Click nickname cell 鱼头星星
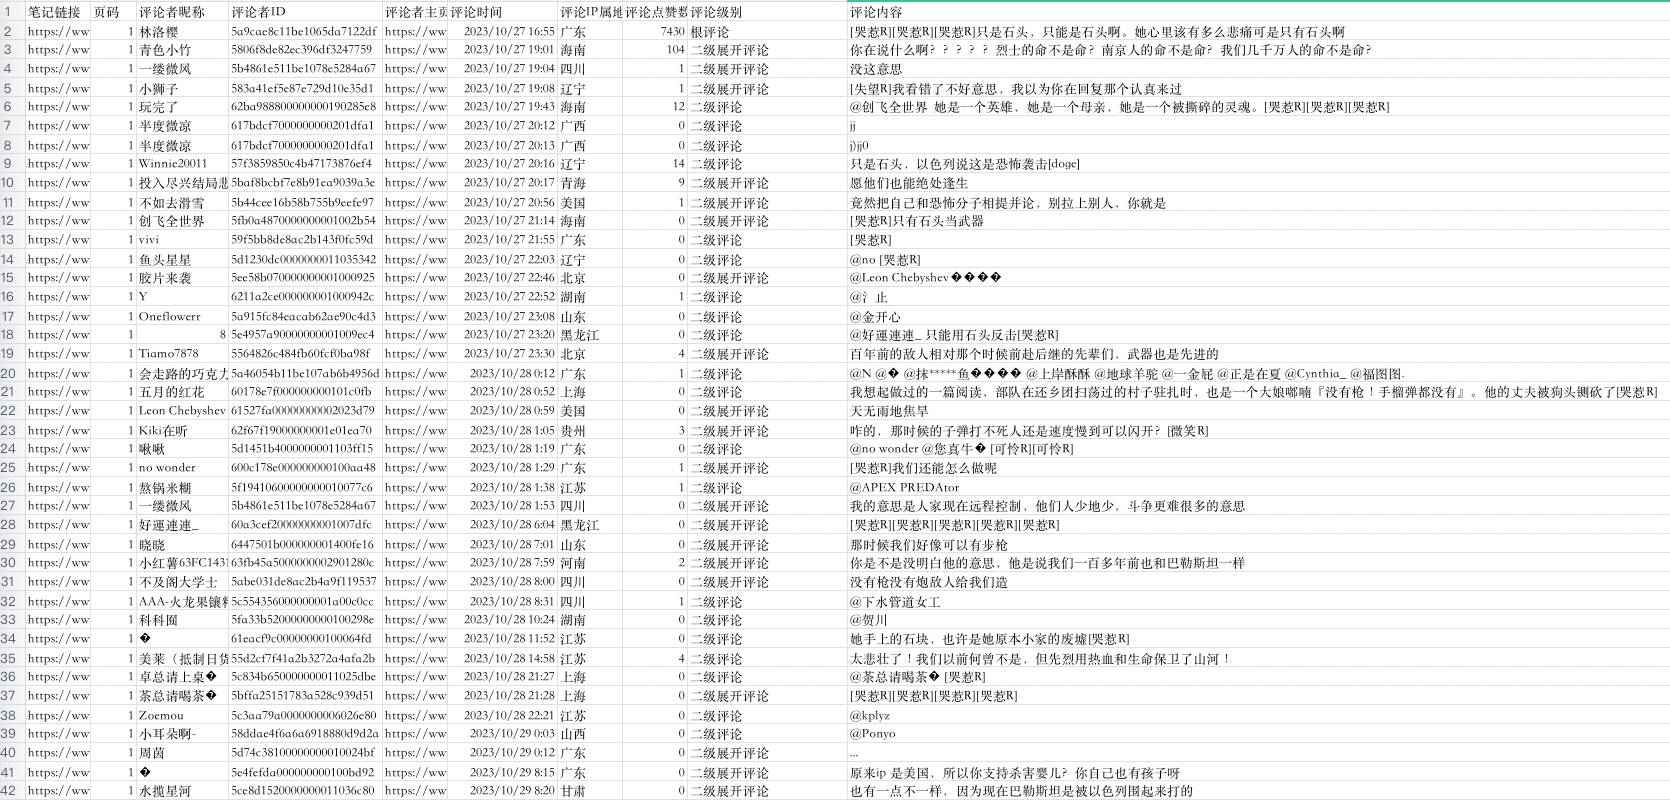 click(x=182, y=259)
